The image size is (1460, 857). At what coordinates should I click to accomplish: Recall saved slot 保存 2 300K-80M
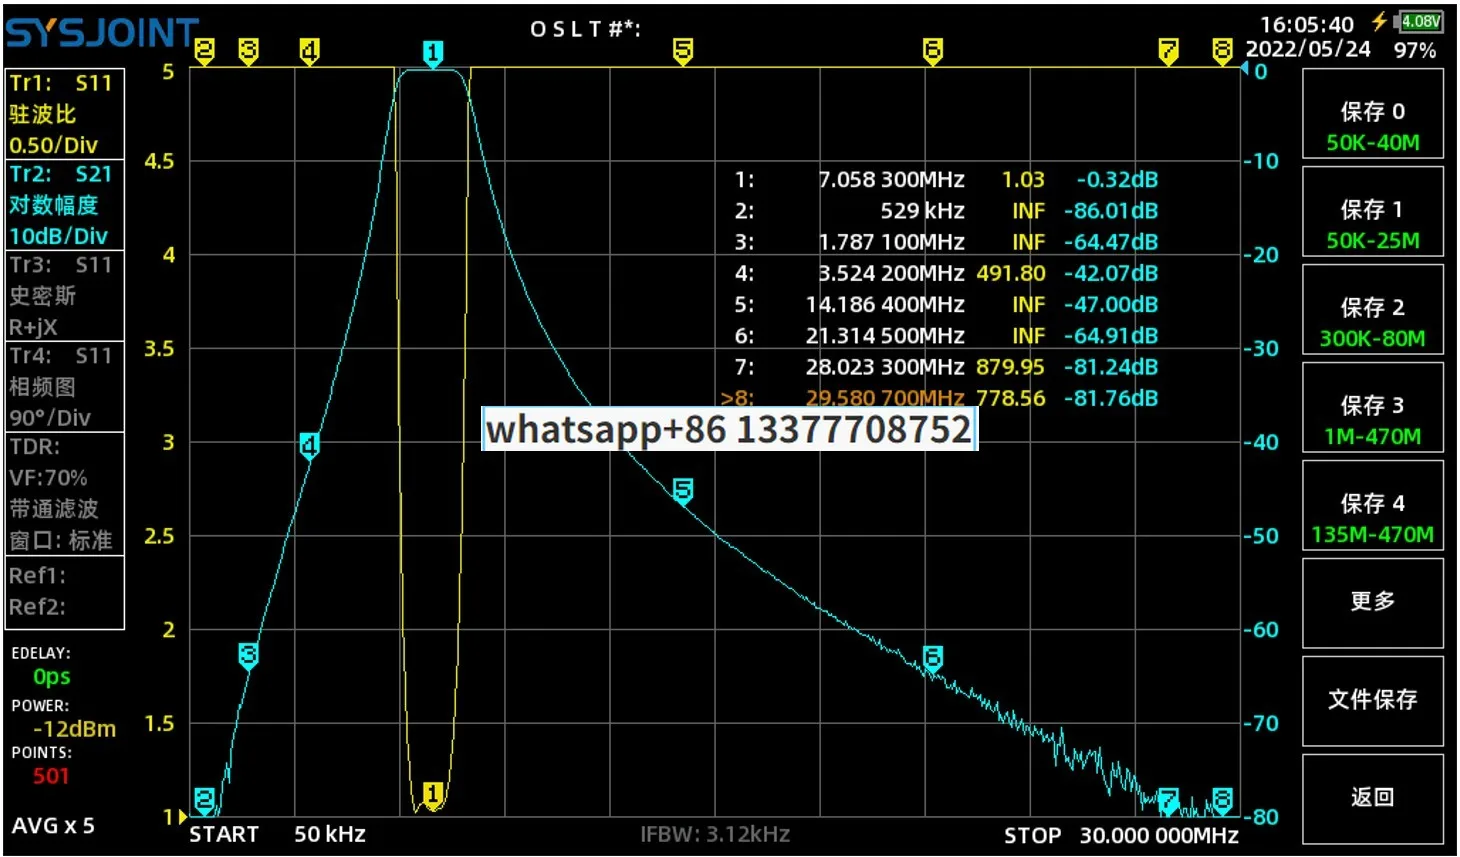click(x=1373, y=309)
